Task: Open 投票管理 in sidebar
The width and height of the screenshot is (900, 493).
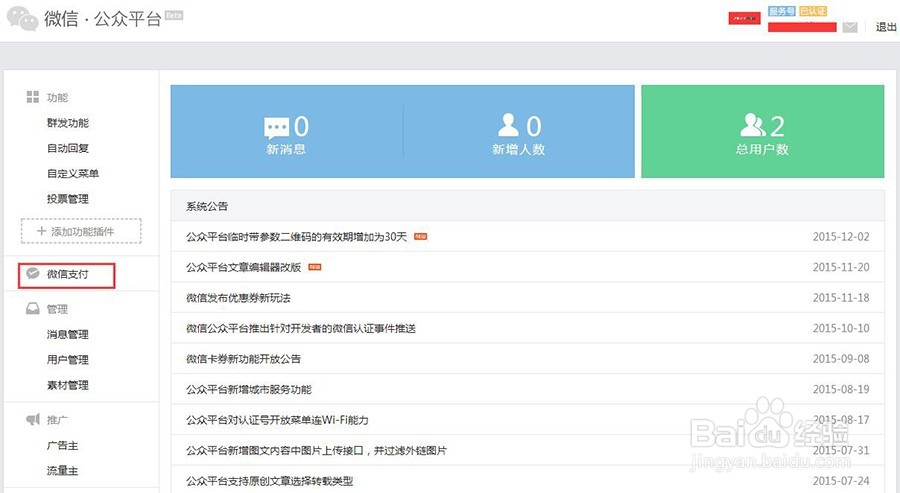Action: pyautogui.click(x=68, y=199)
